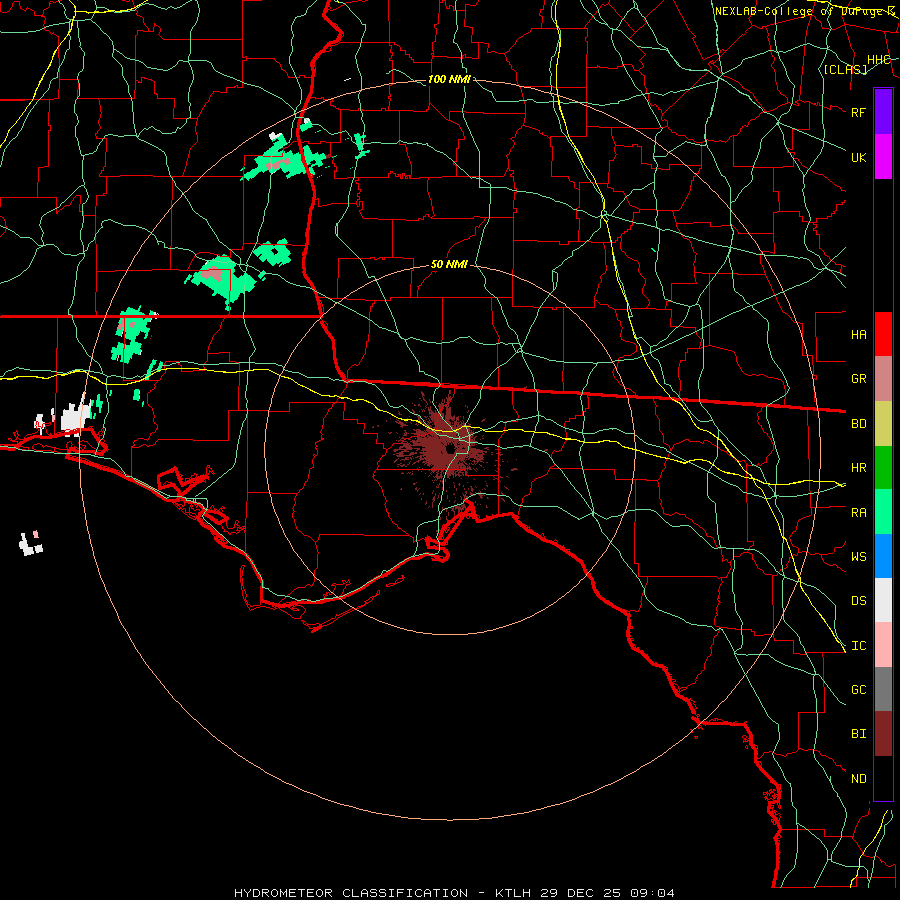Select the light pink IC legend swatch
Screen dimensions: 900x900
click(x=883, y=645)
